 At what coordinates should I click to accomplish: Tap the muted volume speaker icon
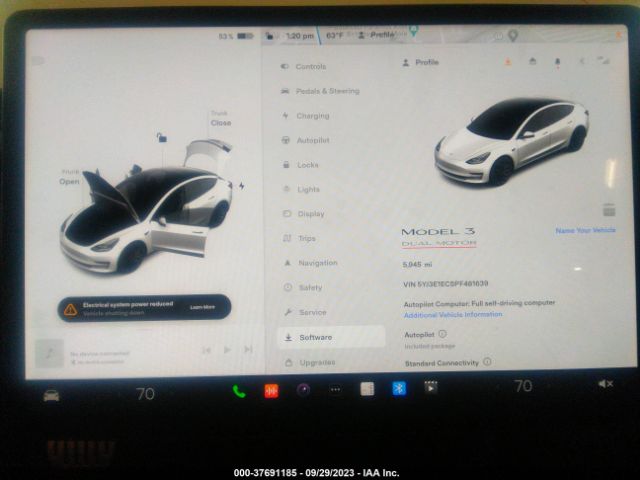[605, 384]
